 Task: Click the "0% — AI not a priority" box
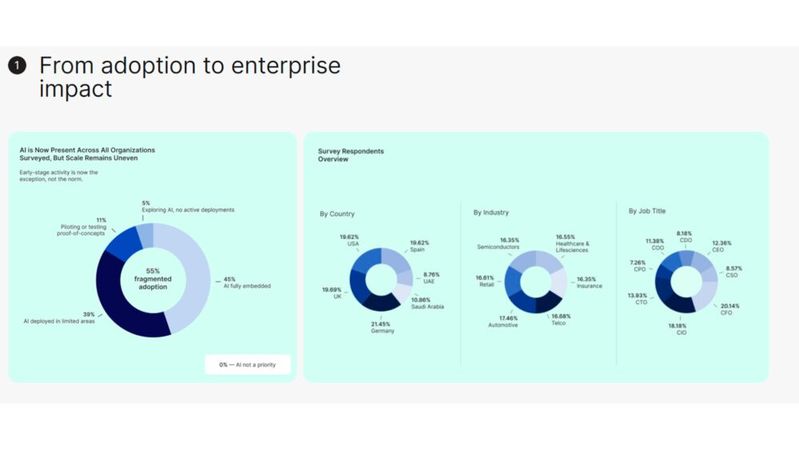click(x=248, y=365)
